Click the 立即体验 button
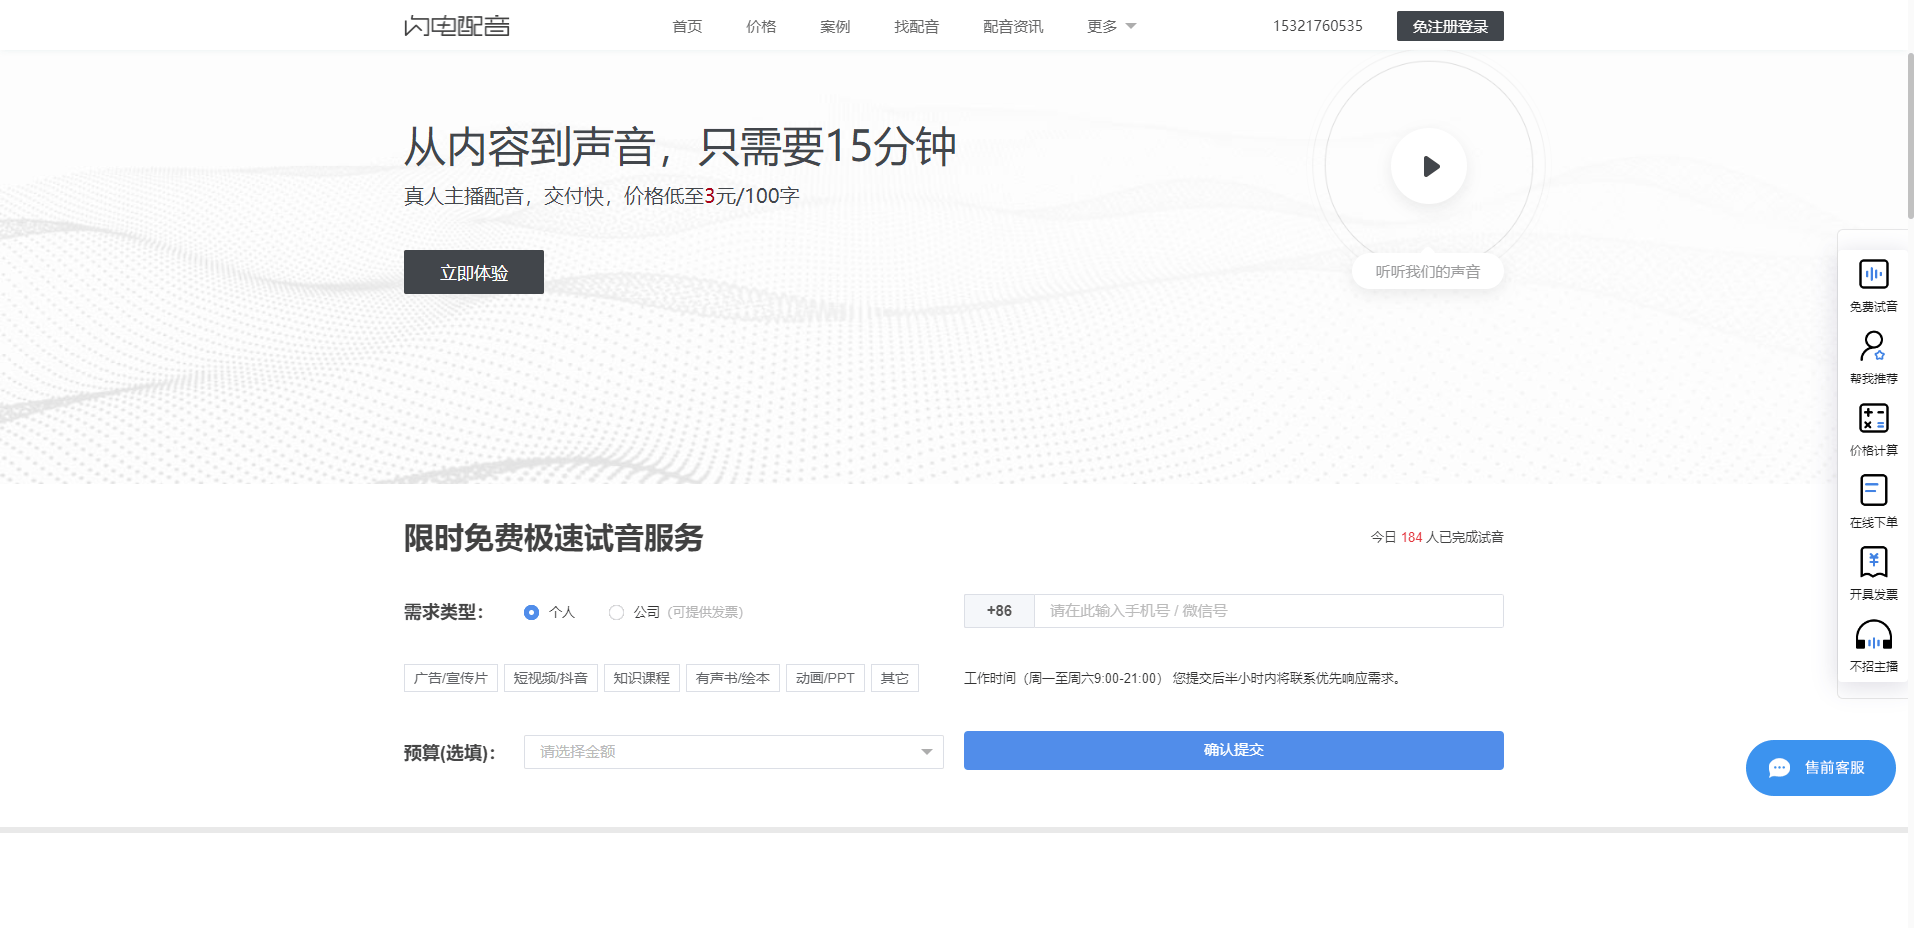 coord(473,271)
